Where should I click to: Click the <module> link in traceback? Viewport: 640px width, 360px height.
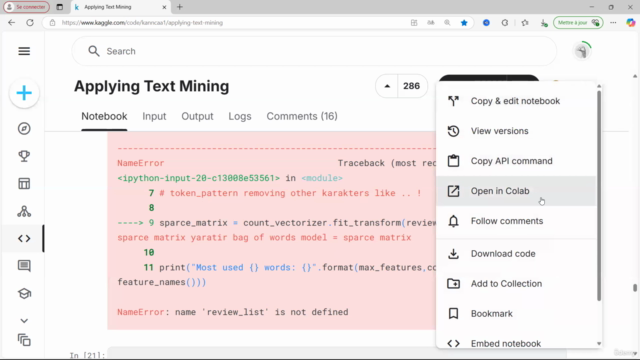(x=322, y=178)
